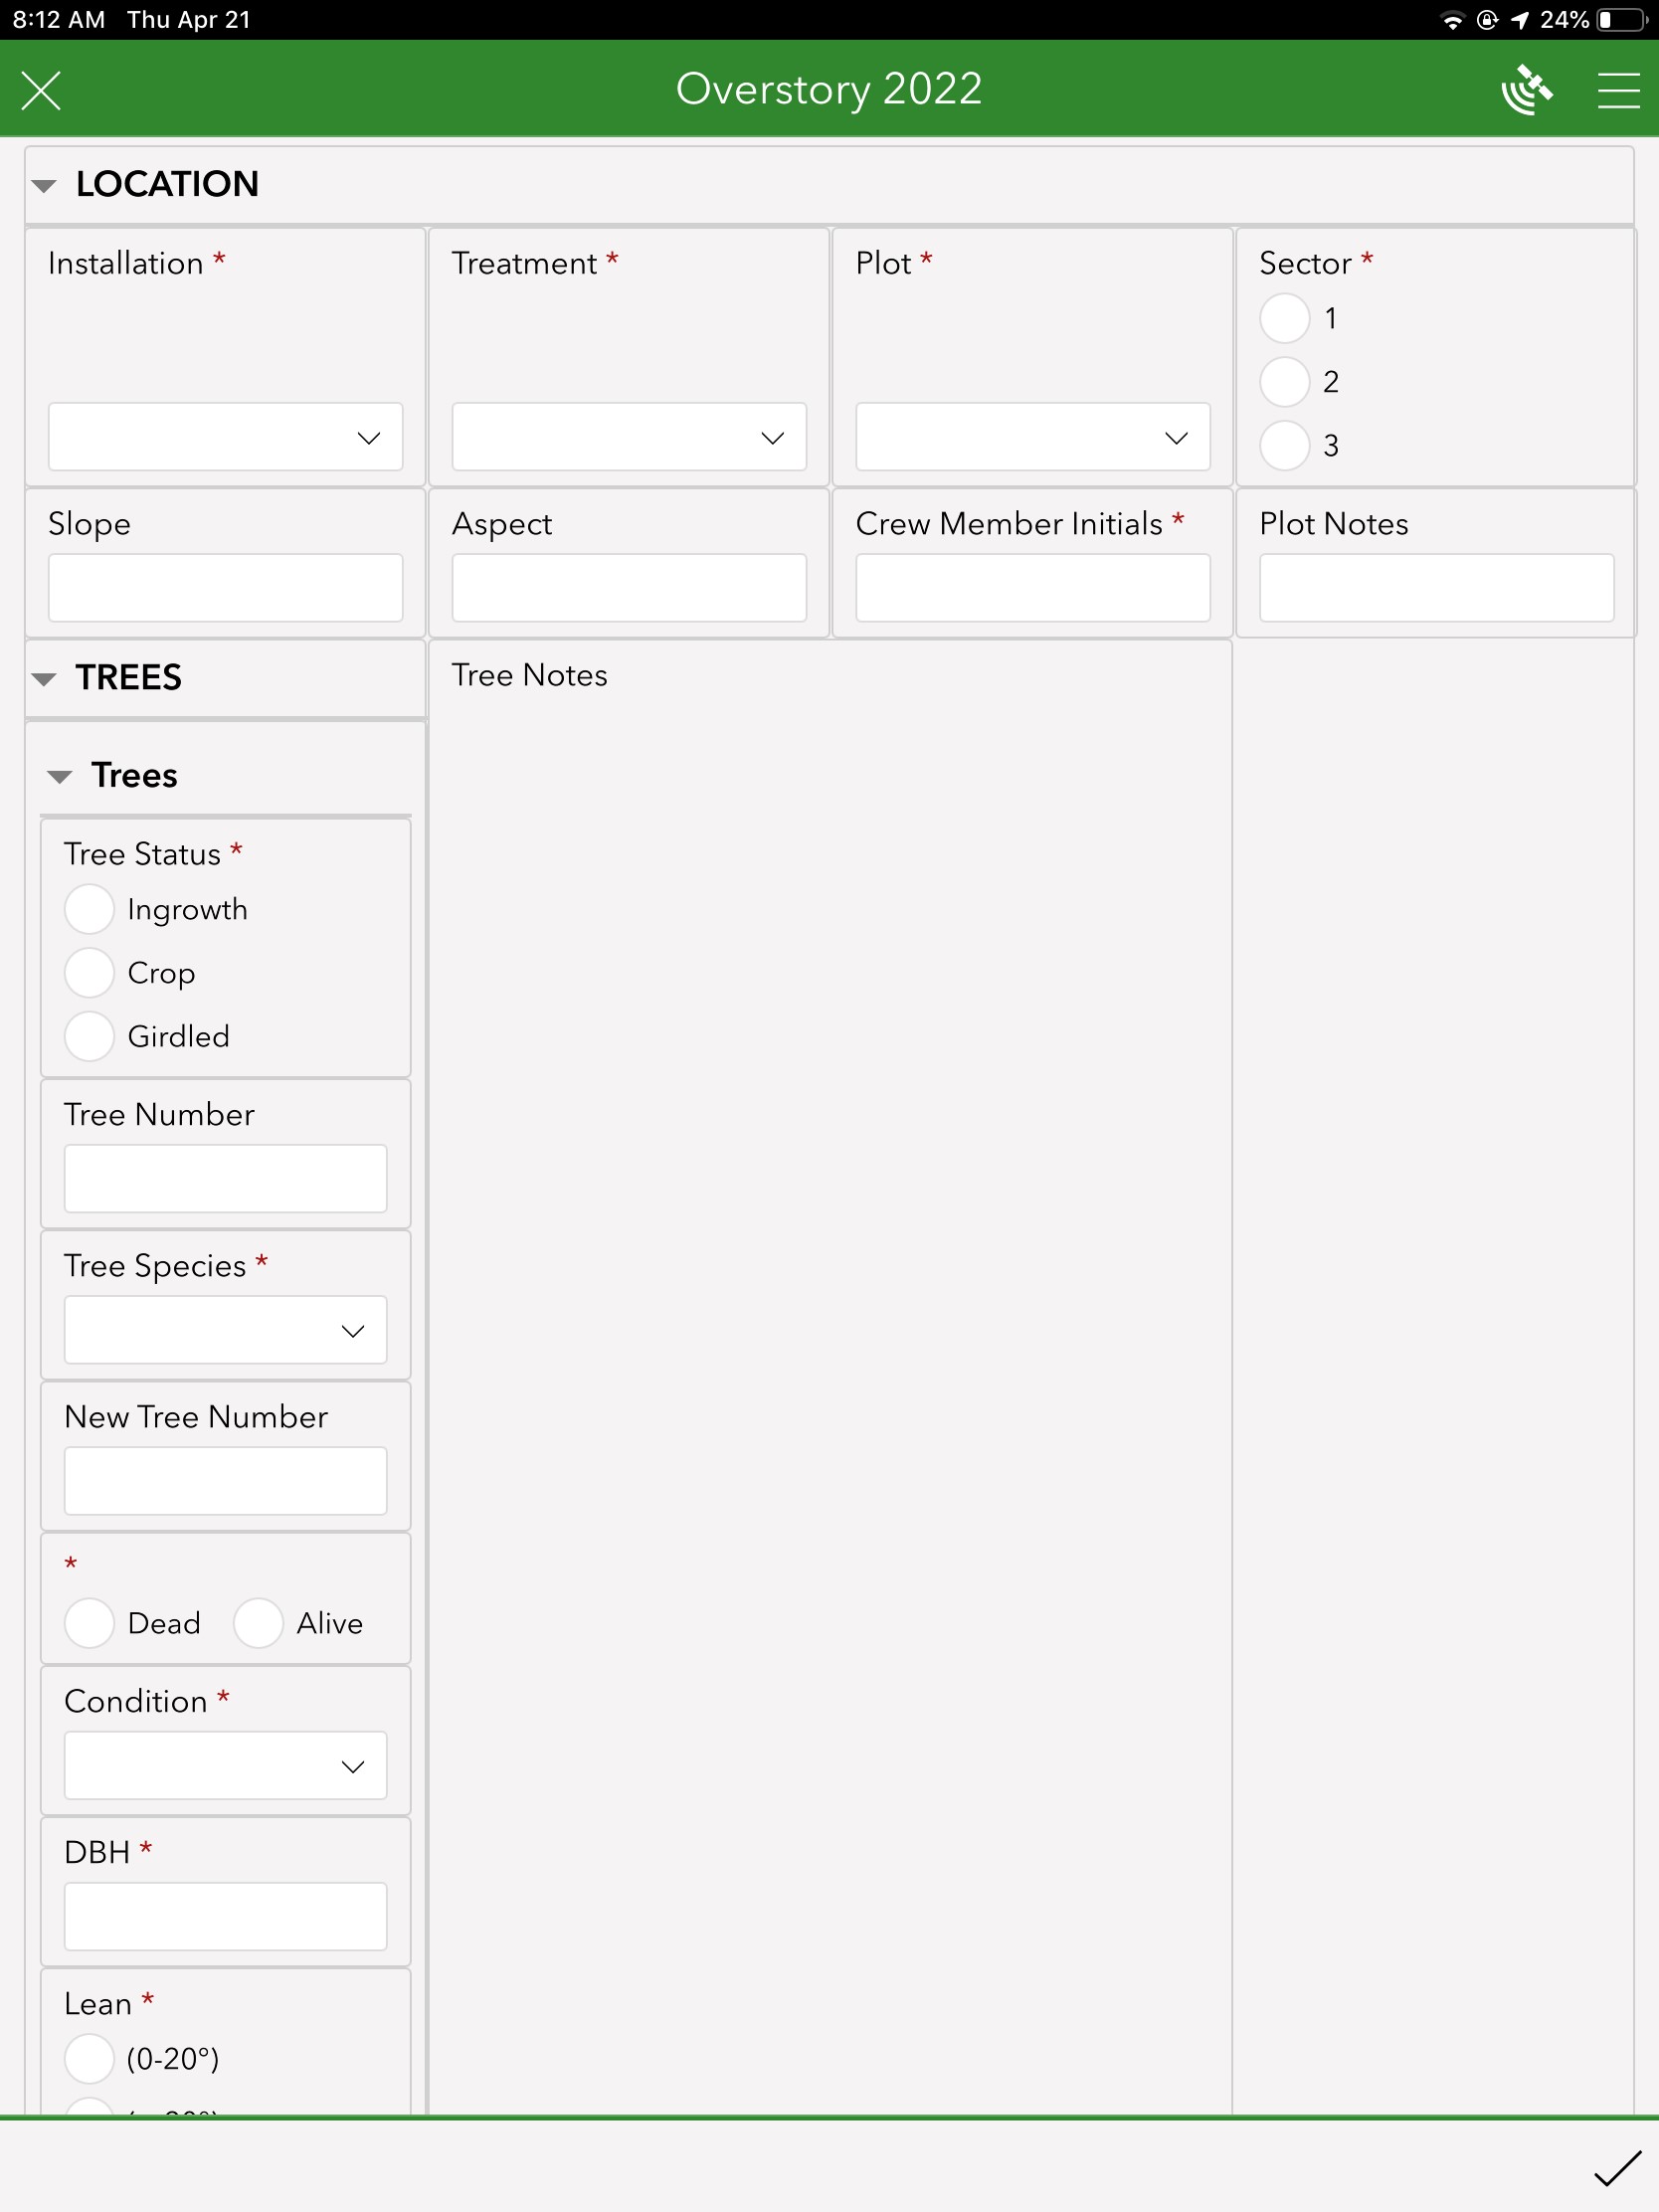This screenshot has width=1659, height=2212.
Task: Open the Installation dropdown
Action: (x=224, y=437)
